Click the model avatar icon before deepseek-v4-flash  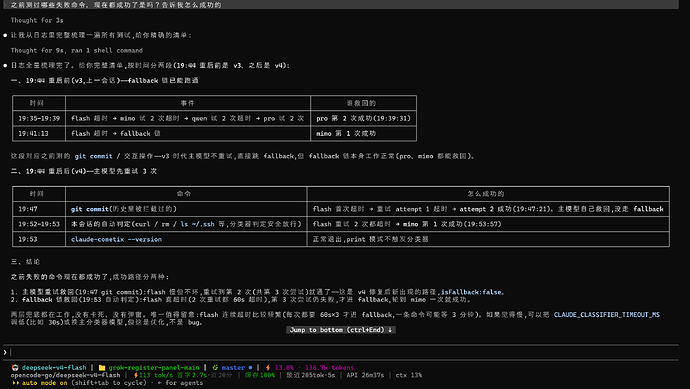point(15,367)
